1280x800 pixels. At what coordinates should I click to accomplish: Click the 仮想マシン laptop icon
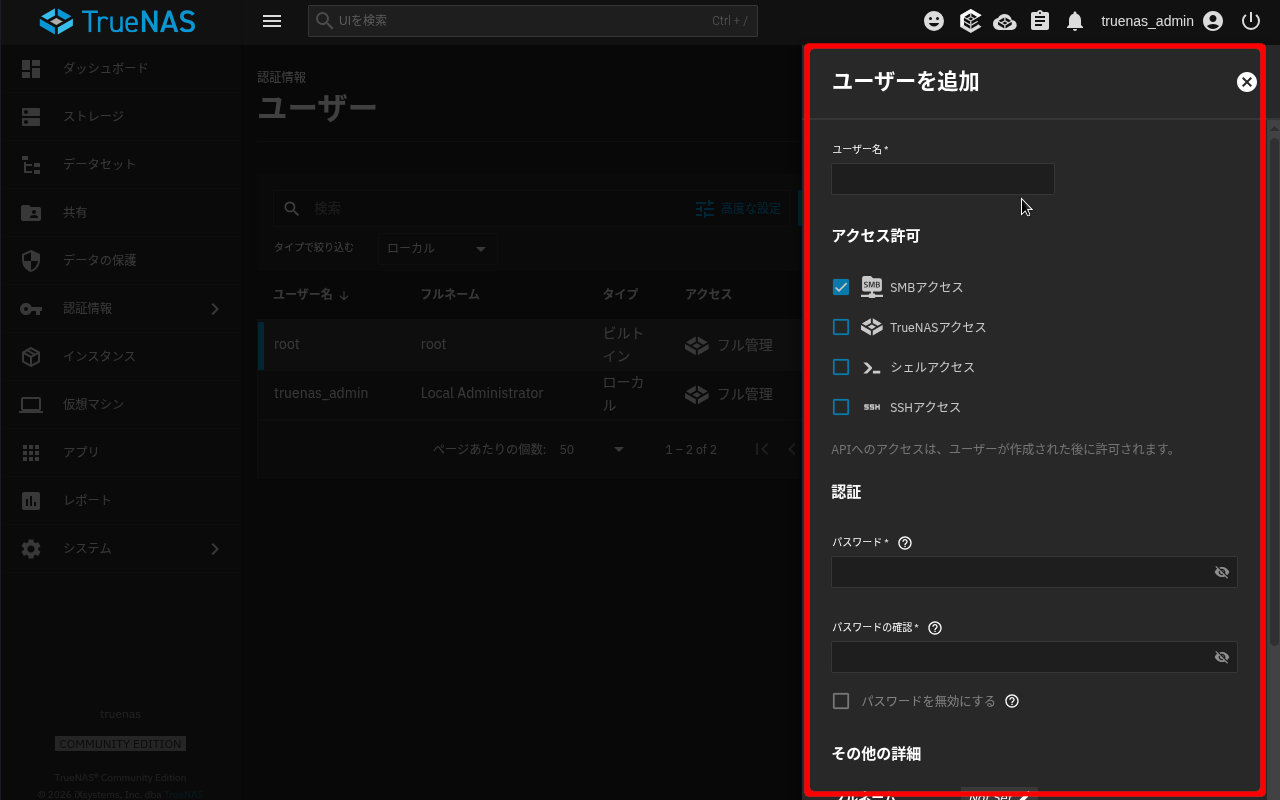[31, 404]
